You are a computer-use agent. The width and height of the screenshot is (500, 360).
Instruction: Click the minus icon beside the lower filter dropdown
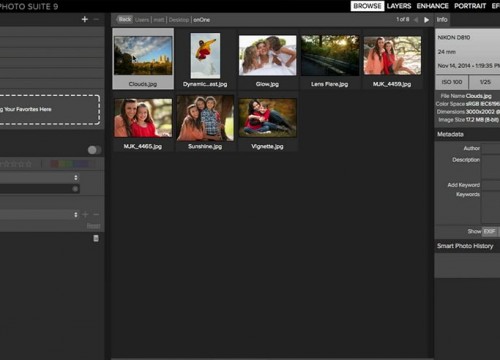[96, 215]
